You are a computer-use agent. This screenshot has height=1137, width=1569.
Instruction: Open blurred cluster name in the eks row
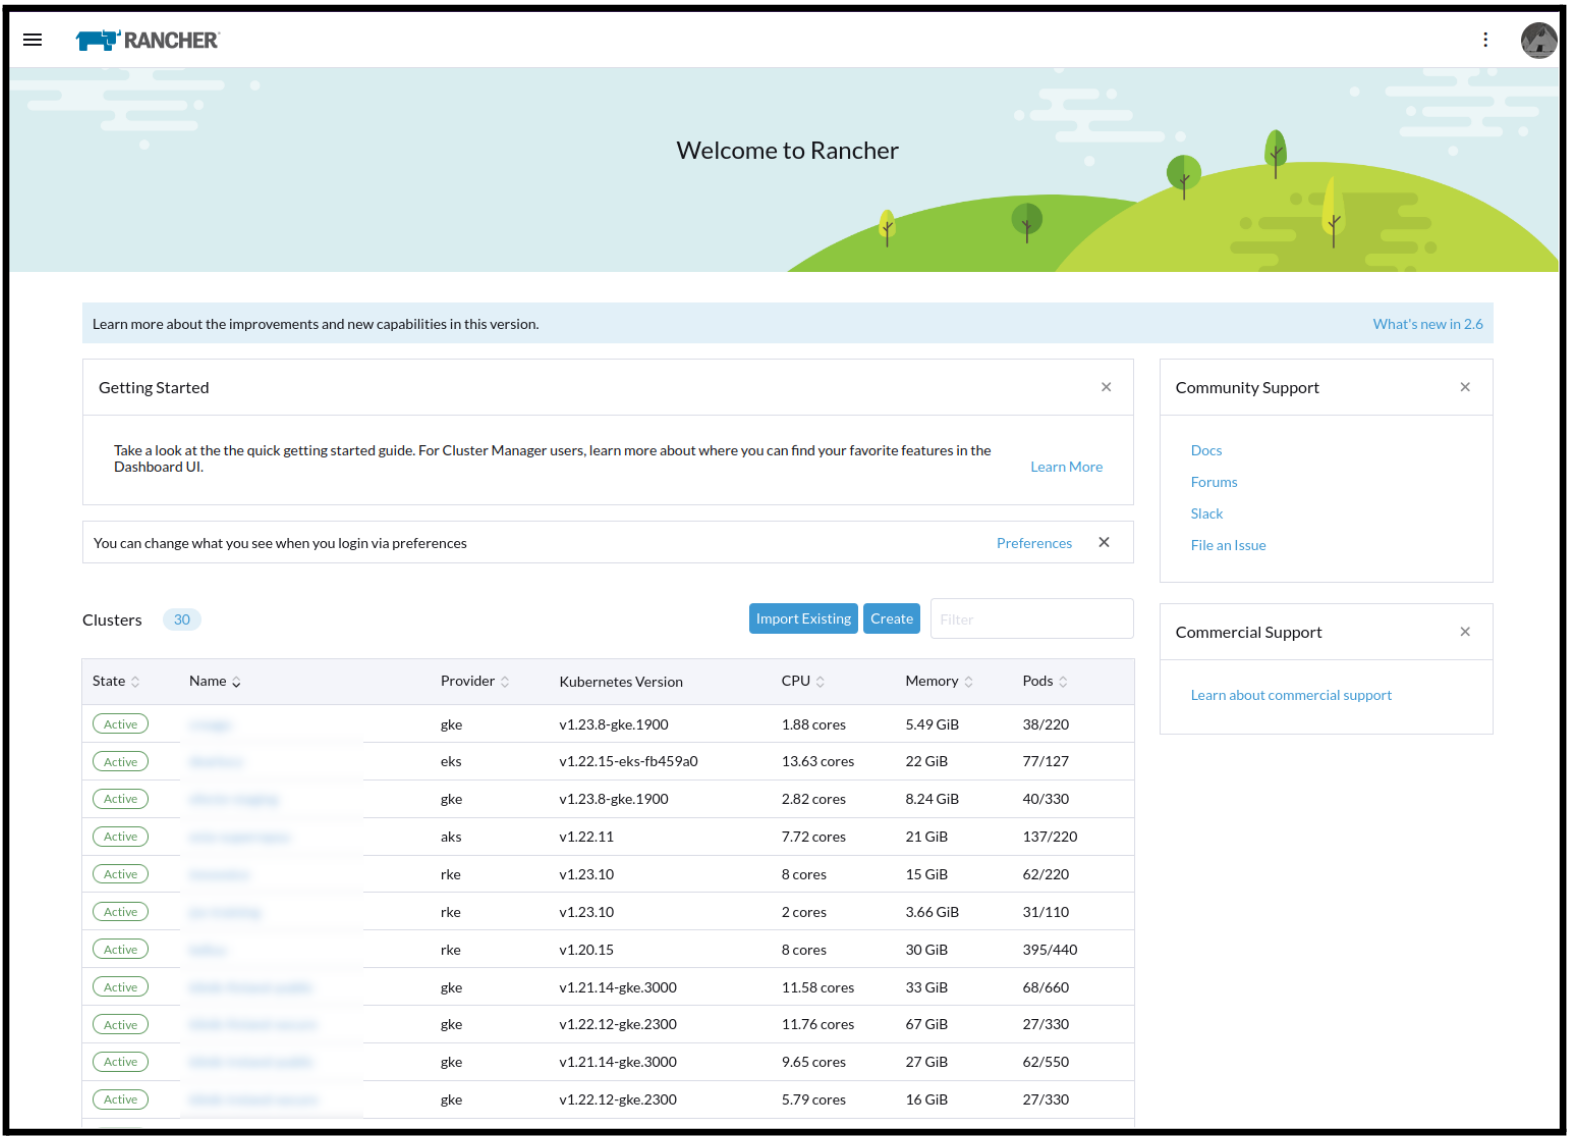point(216,762)
